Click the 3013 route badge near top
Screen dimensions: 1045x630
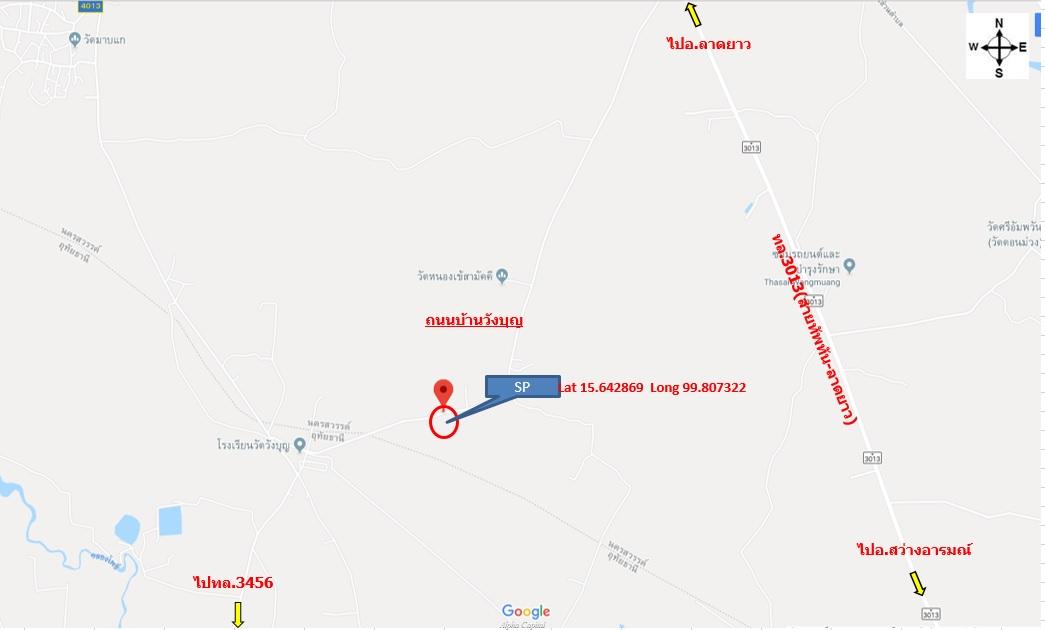pos(751,147)
